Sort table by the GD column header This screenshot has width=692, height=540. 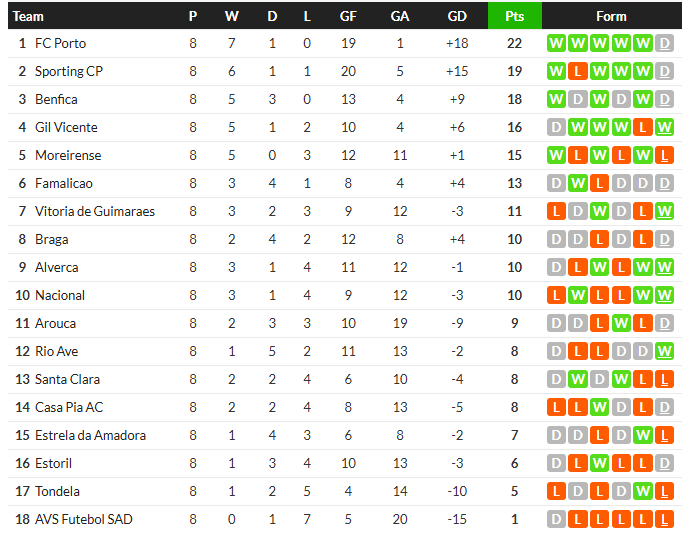pos(457,16)
